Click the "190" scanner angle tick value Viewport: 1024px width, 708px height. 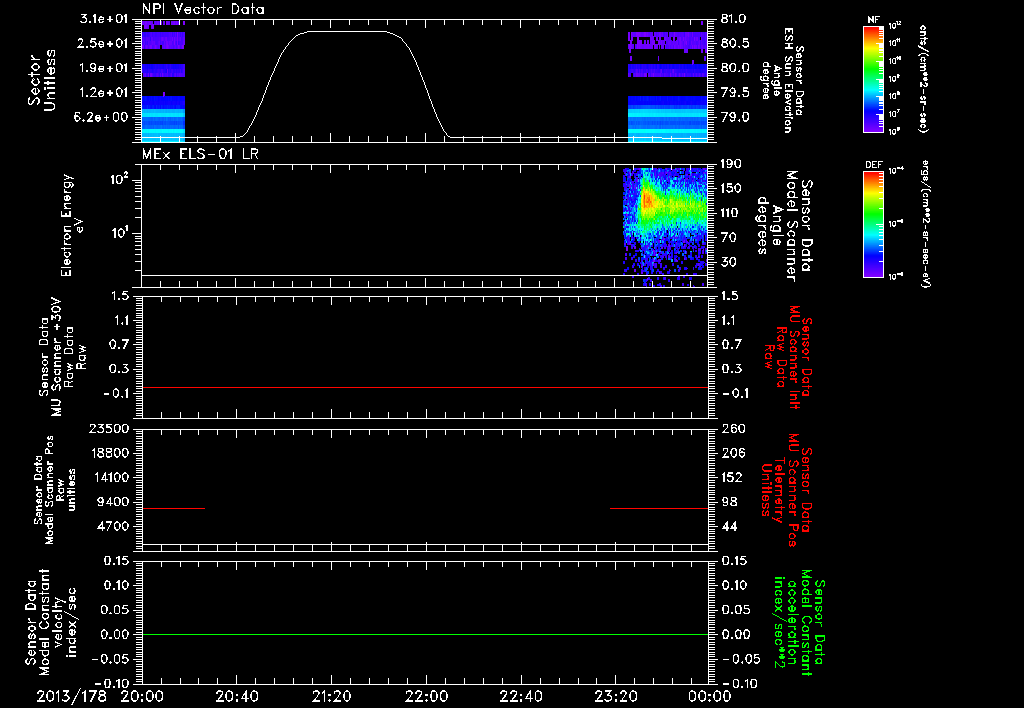pyautogui.click(x=731, y=164)
